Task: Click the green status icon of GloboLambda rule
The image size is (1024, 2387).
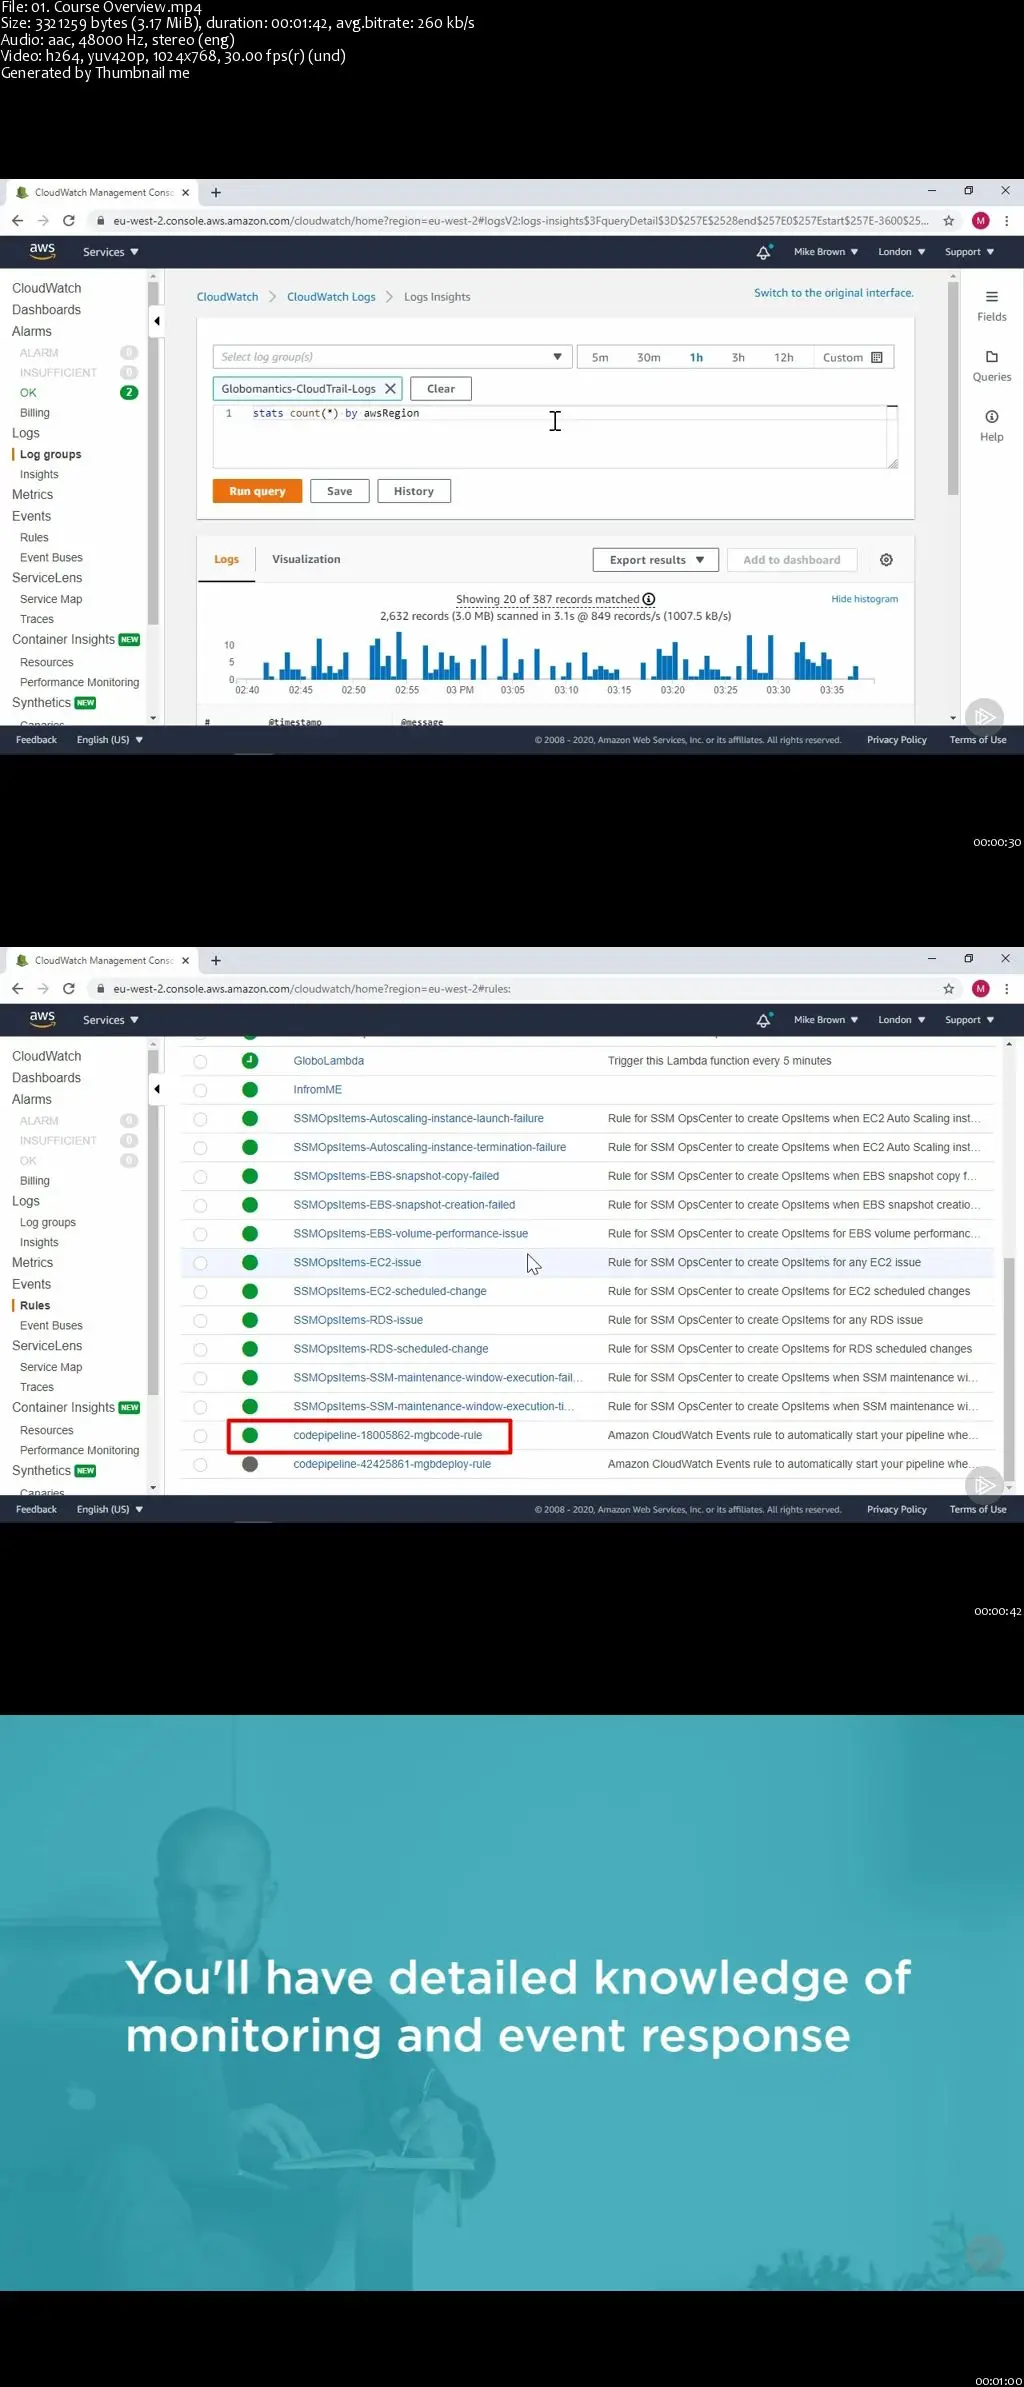Action: click(x=250, y=1060)
